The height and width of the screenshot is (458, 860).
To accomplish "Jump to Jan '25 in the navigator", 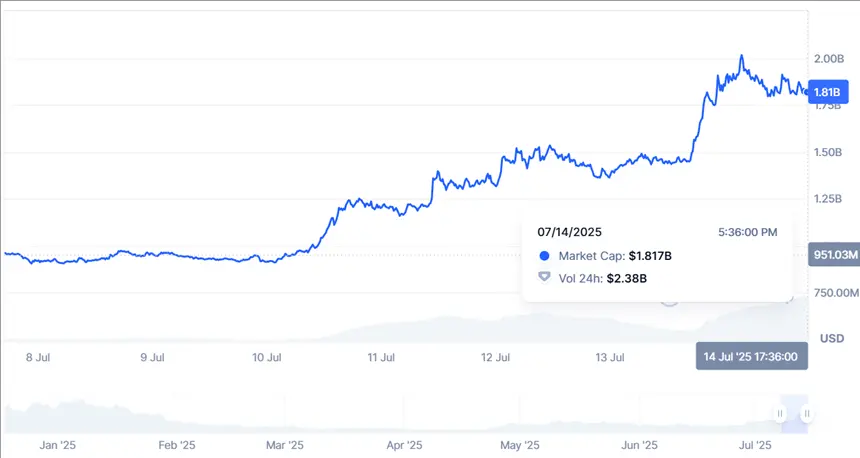I will pyautogui.click(x=56, y=445).
